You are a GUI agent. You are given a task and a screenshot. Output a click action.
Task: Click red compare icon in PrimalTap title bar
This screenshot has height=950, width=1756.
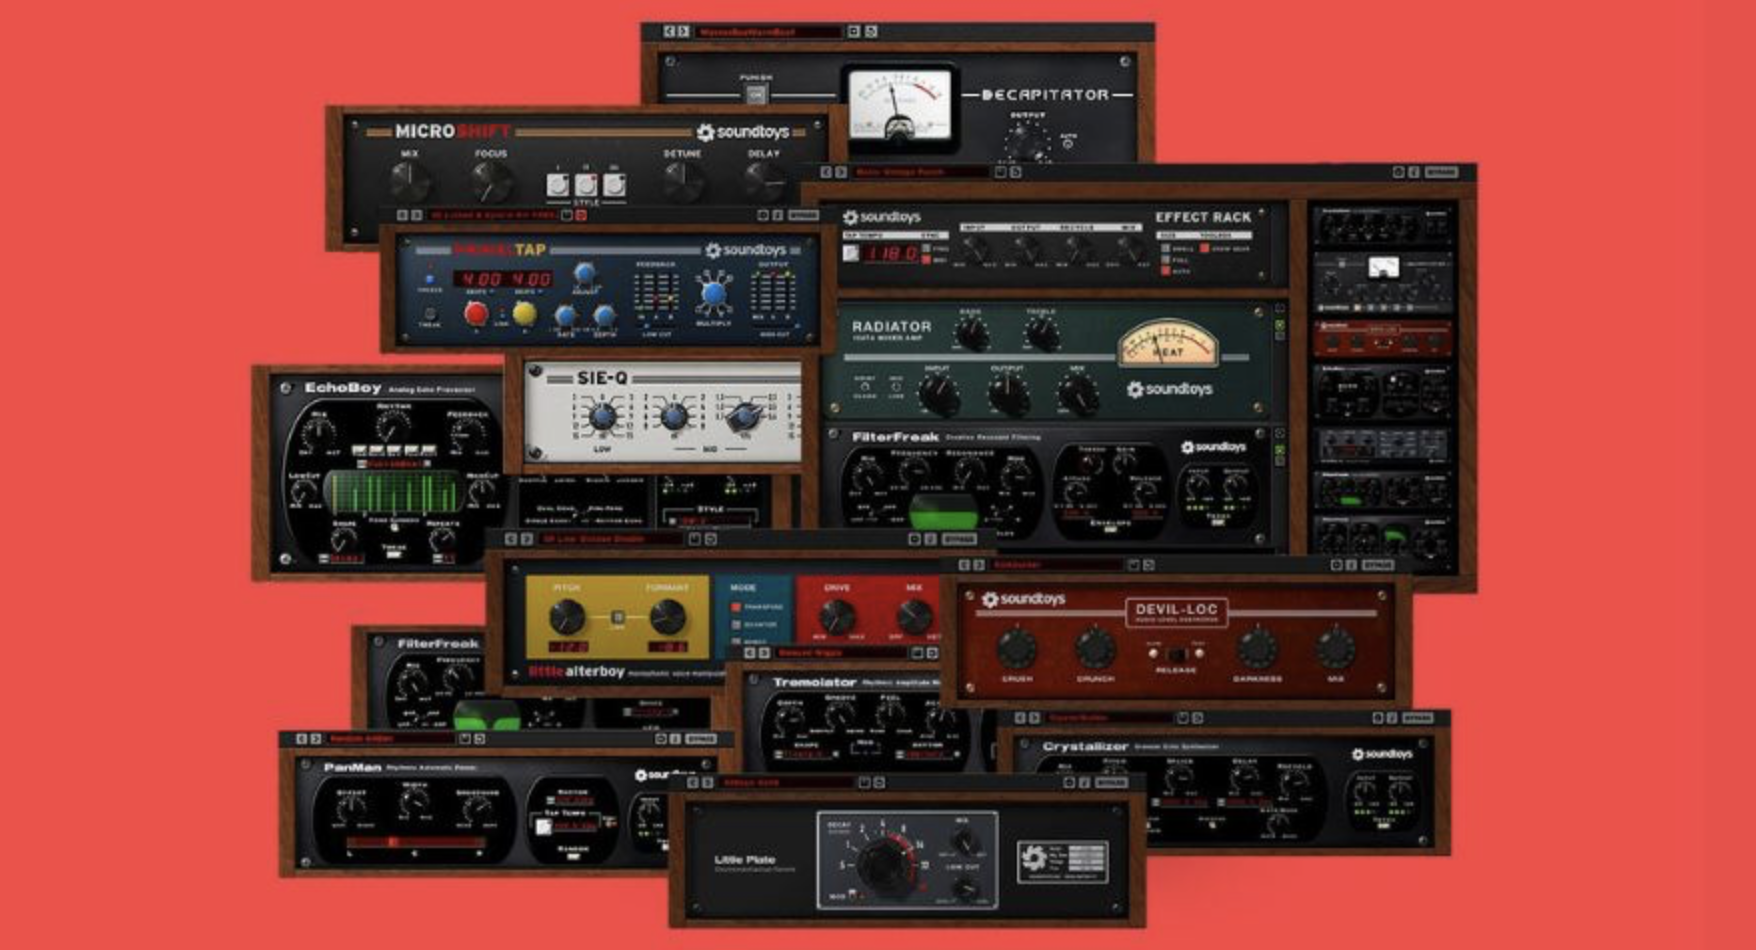click(x=581, y=215)
